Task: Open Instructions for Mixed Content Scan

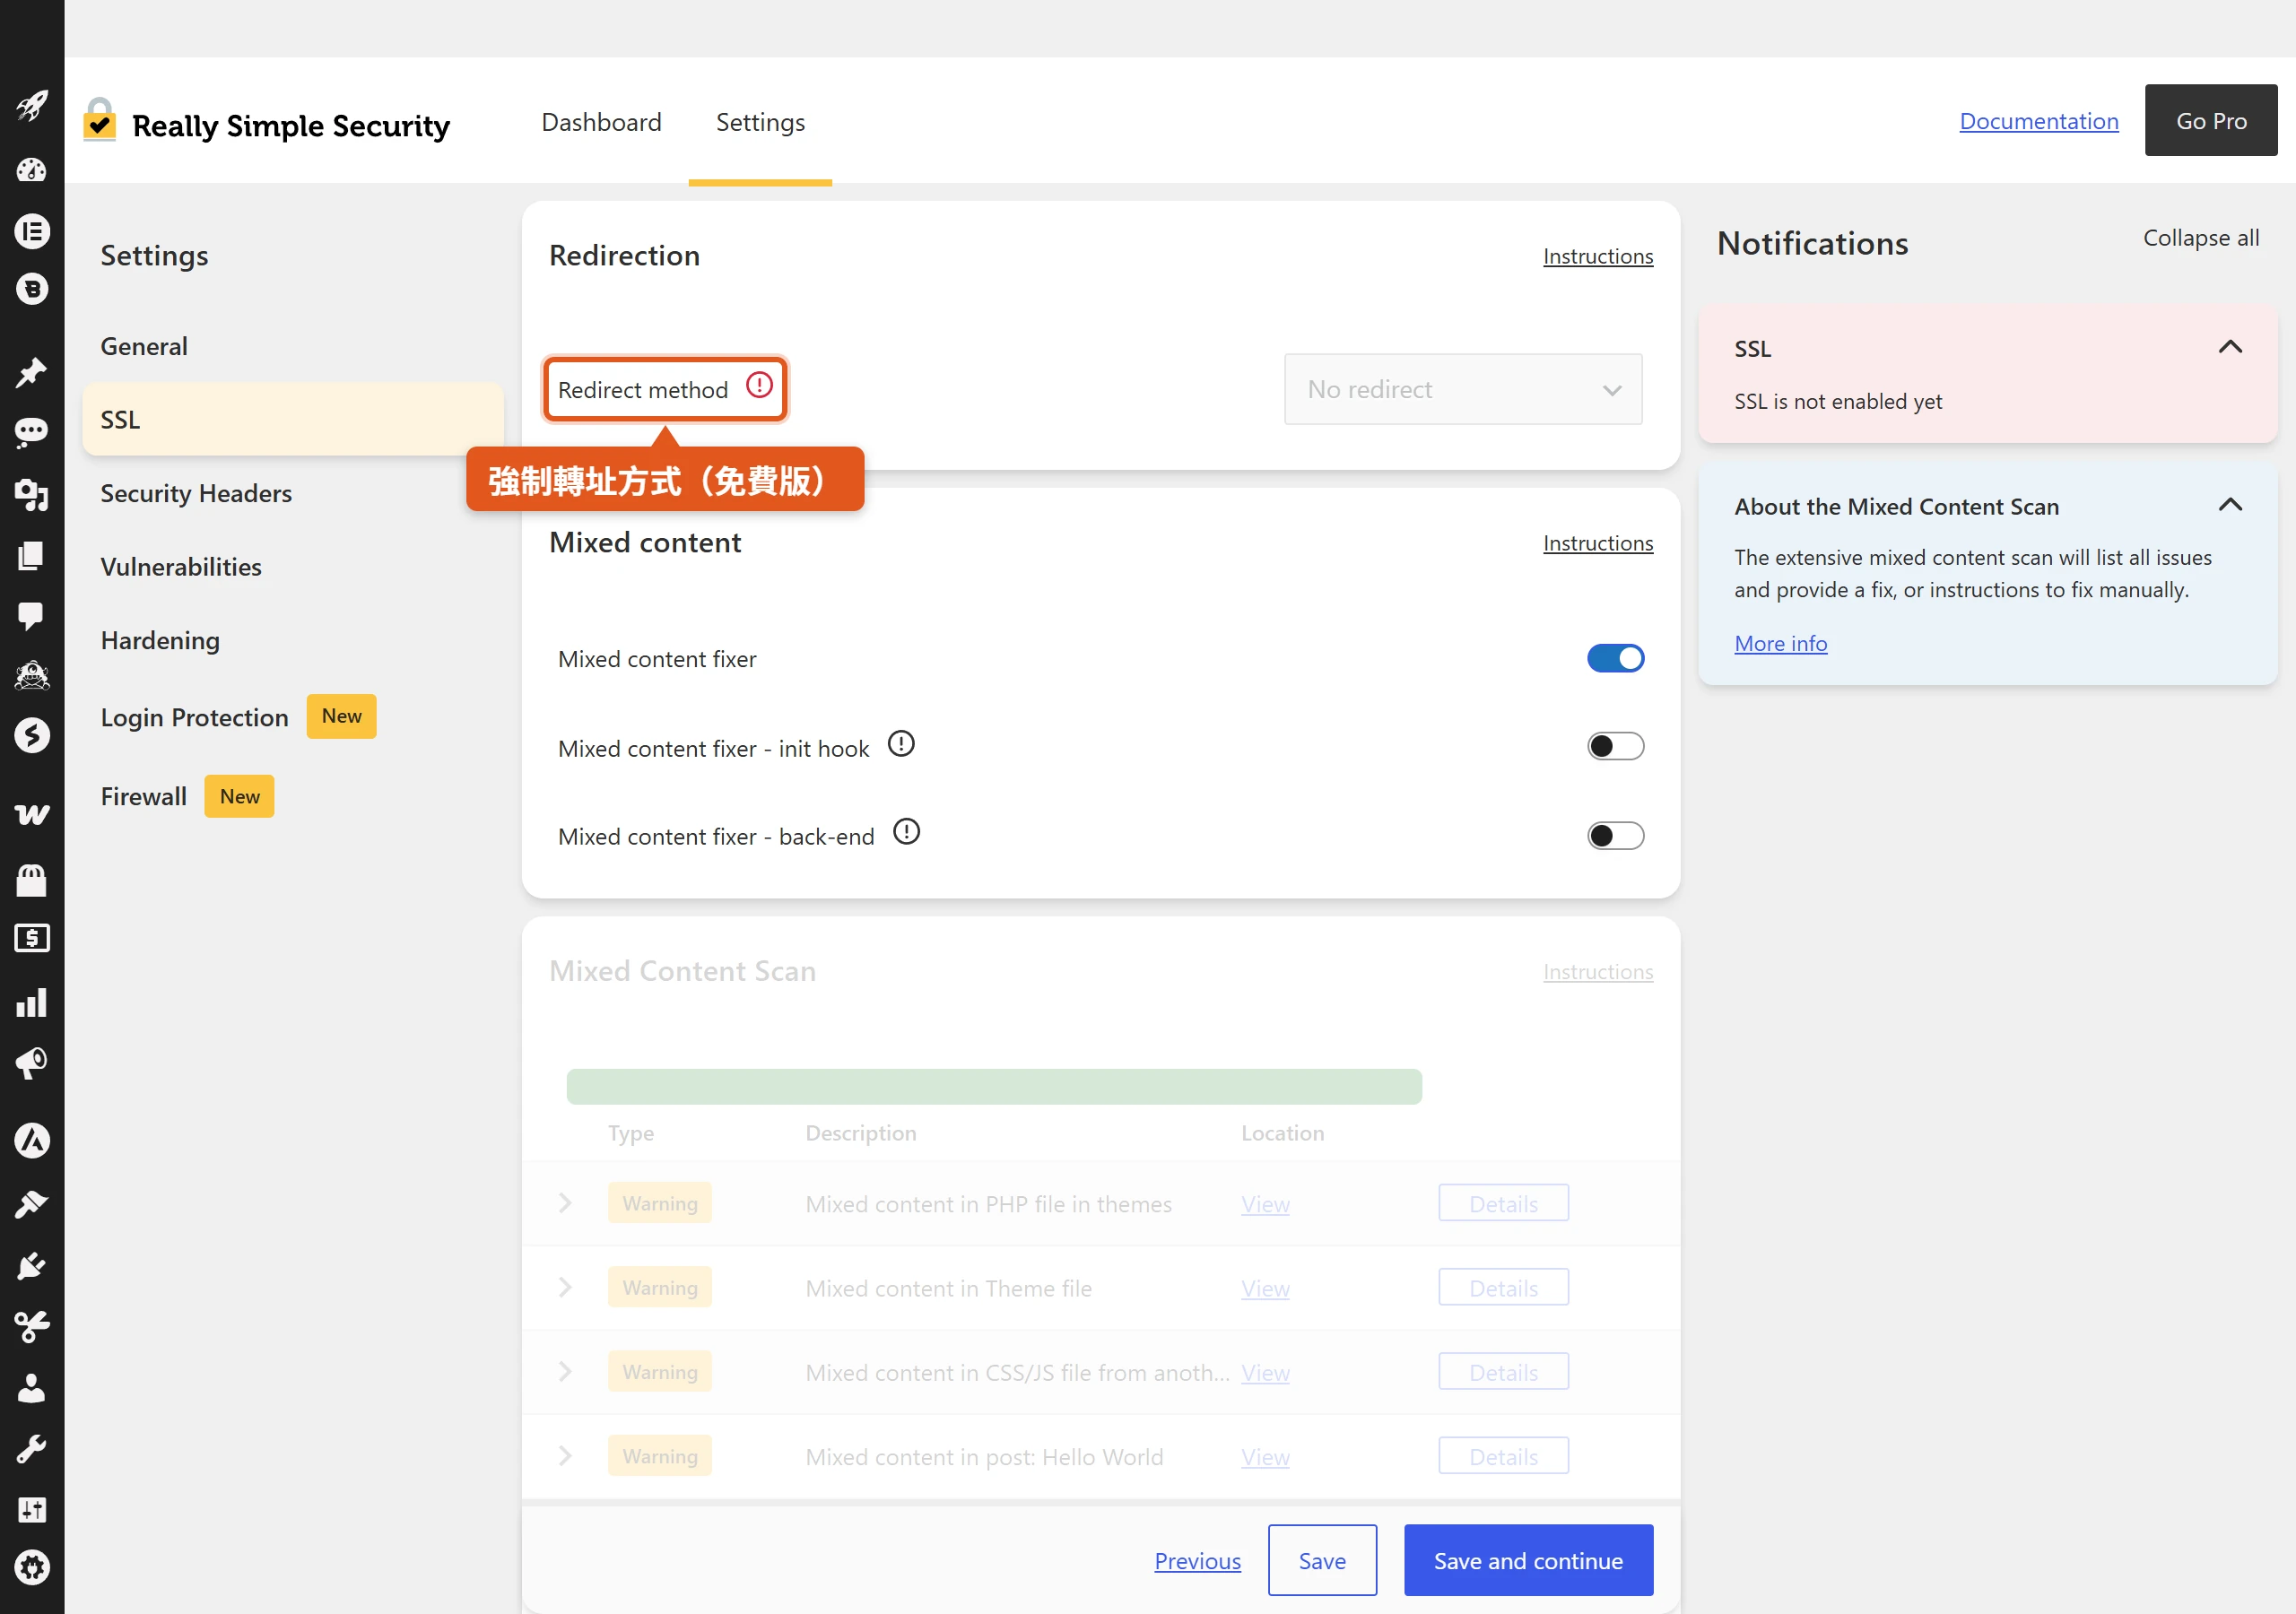Action: click(1597, 972)
